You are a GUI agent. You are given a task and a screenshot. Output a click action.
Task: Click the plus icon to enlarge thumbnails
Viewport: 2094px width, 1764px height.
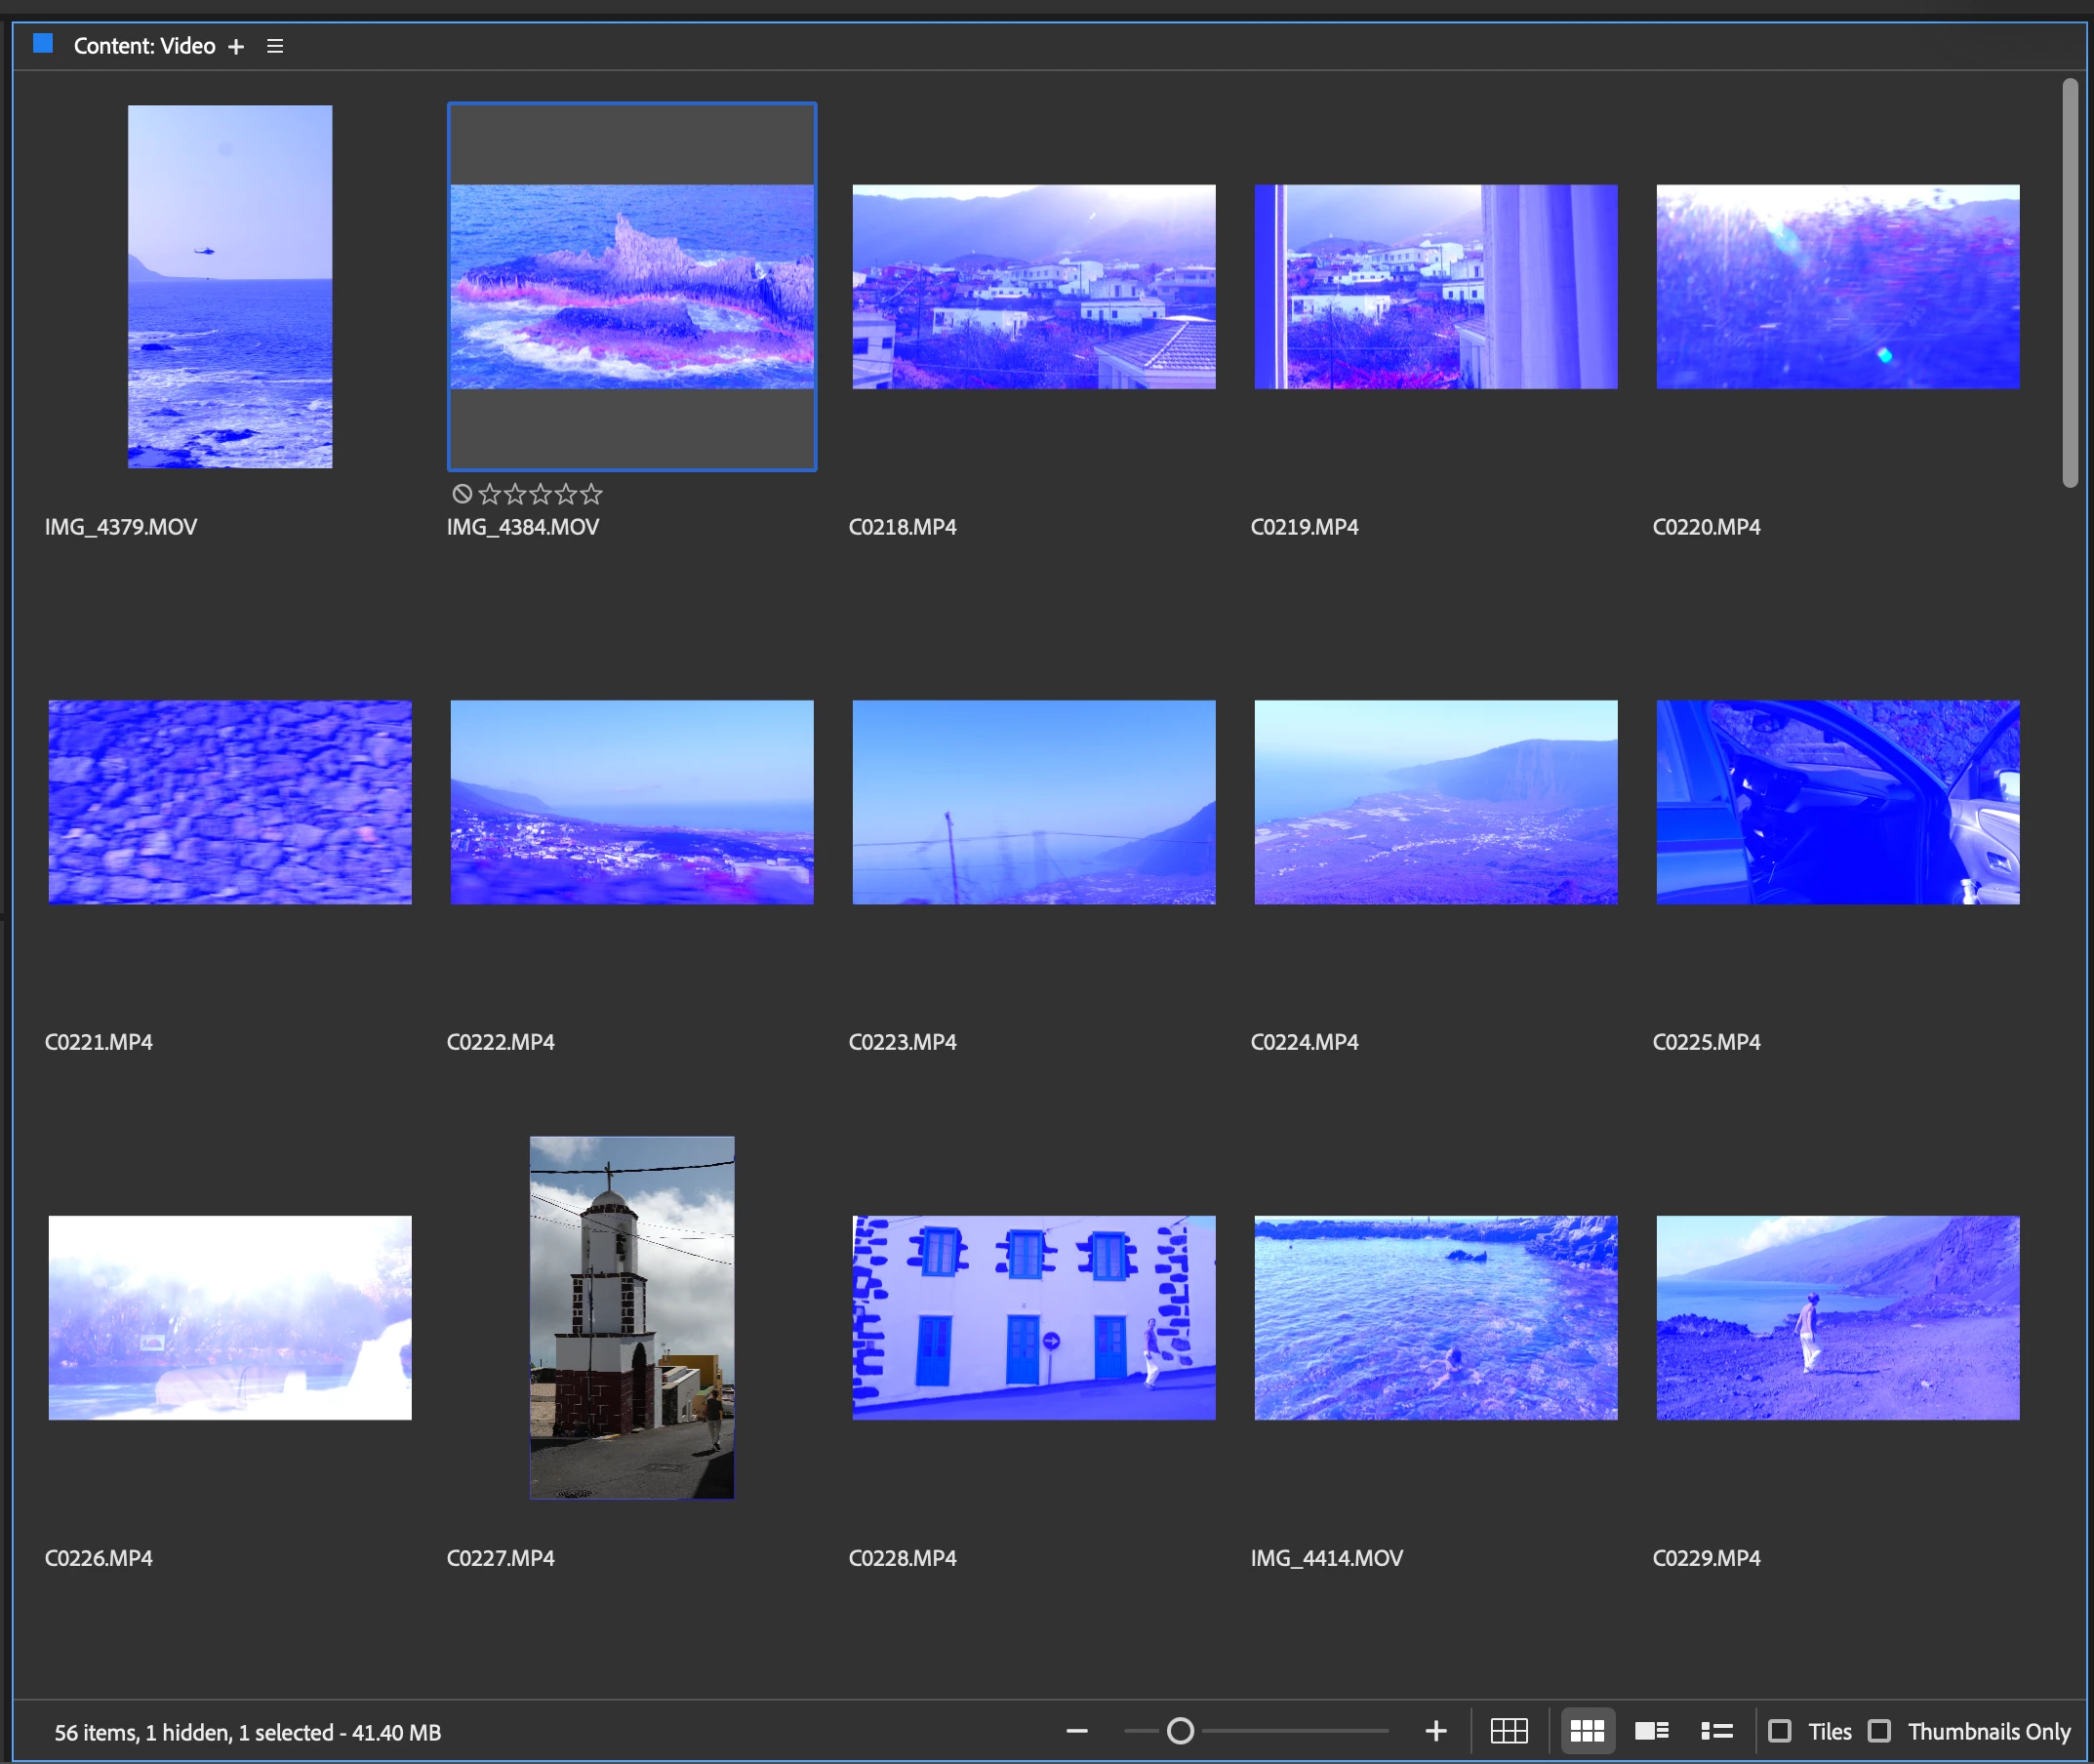[x=1435, y=1731]
